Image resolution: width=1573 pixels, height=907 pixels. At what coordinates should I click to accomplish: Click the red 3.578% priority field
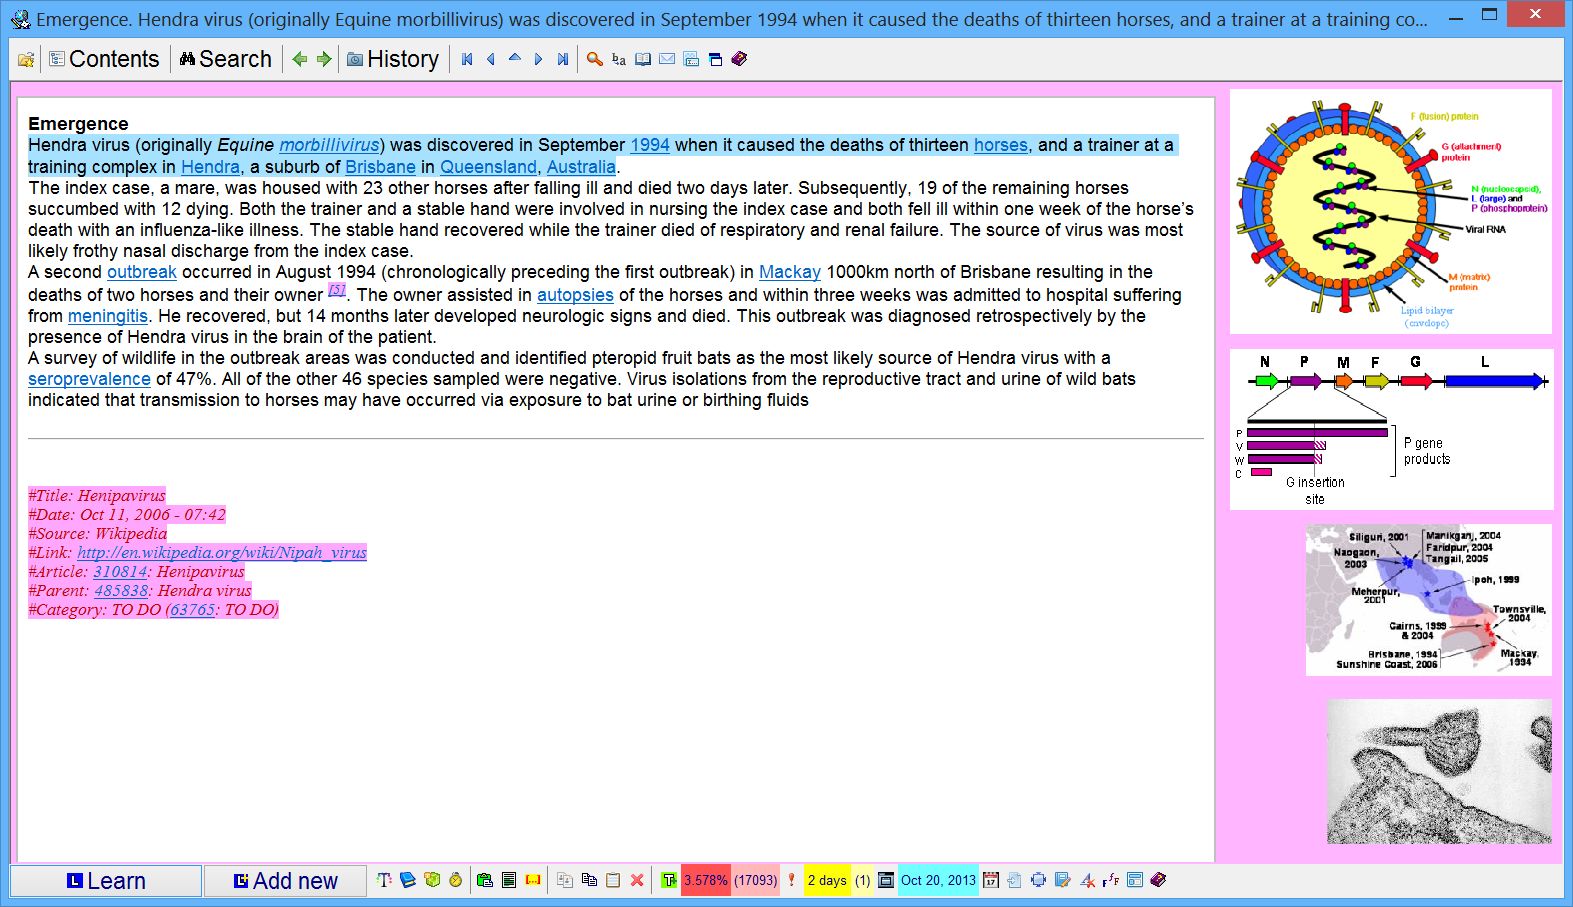(706, 880)
